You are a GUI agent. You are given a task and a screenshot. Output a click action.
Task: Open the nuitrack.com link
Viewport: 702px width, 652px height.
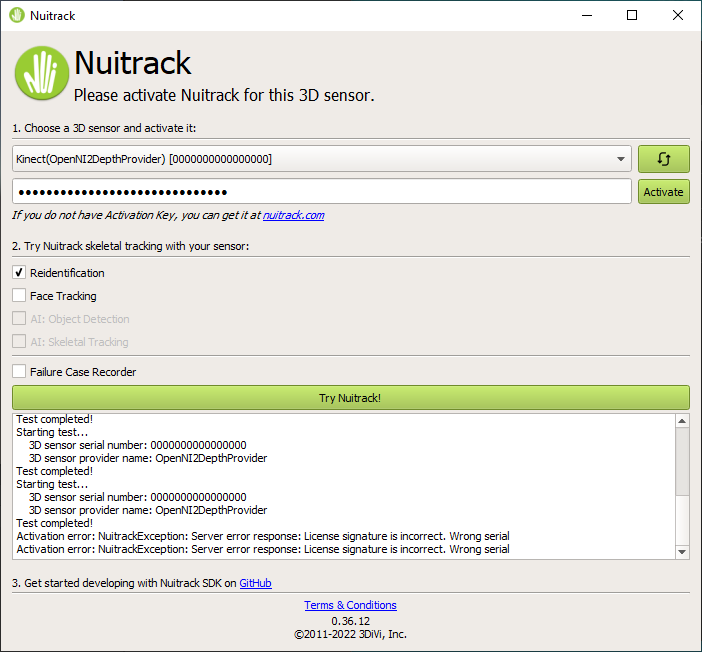coord(293,215)
